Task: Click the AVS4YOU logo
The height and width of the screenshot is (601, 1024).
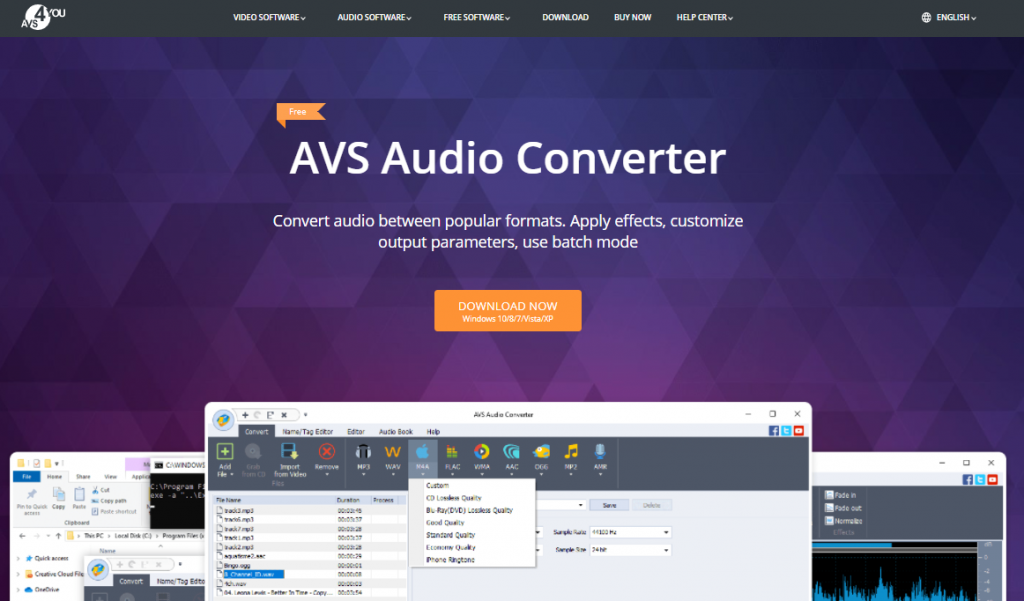Action: click(x=42, y=17)
